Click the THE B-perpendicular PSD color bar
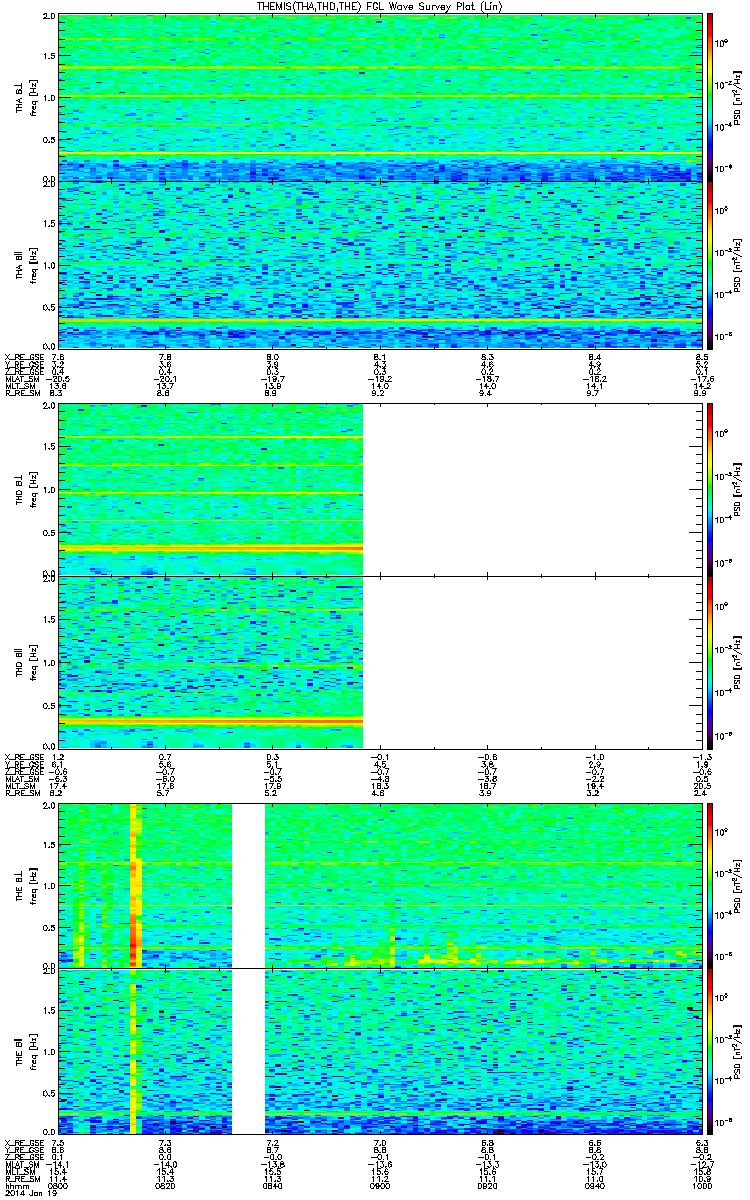The height and width of the screenshot is (1200, 750). coord(711,886)
